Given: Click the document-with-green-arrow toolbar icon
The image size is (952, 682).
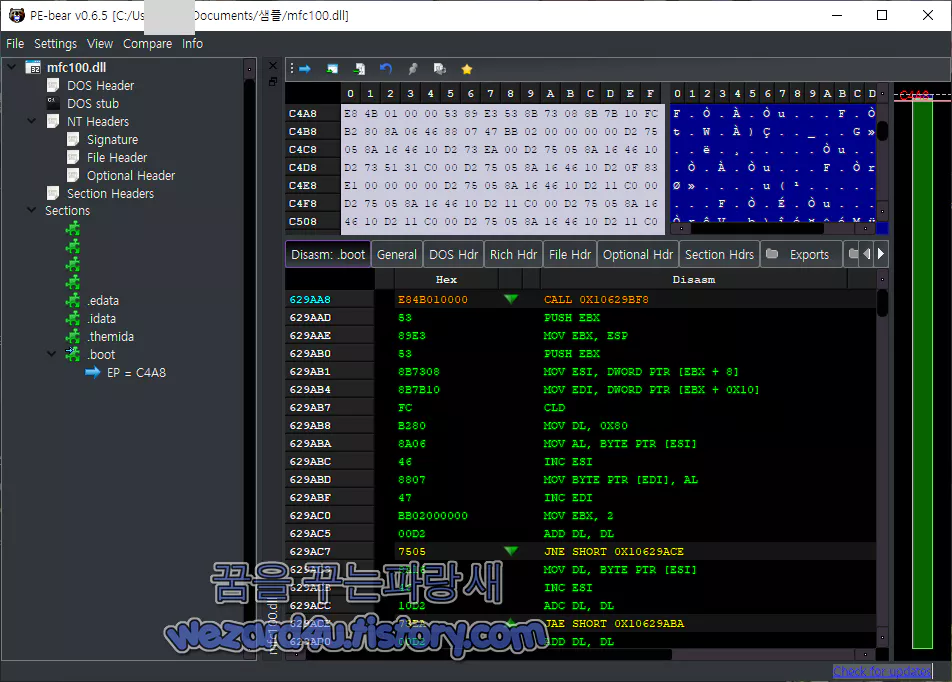Looking at the screenshot, I should [359, 69].
